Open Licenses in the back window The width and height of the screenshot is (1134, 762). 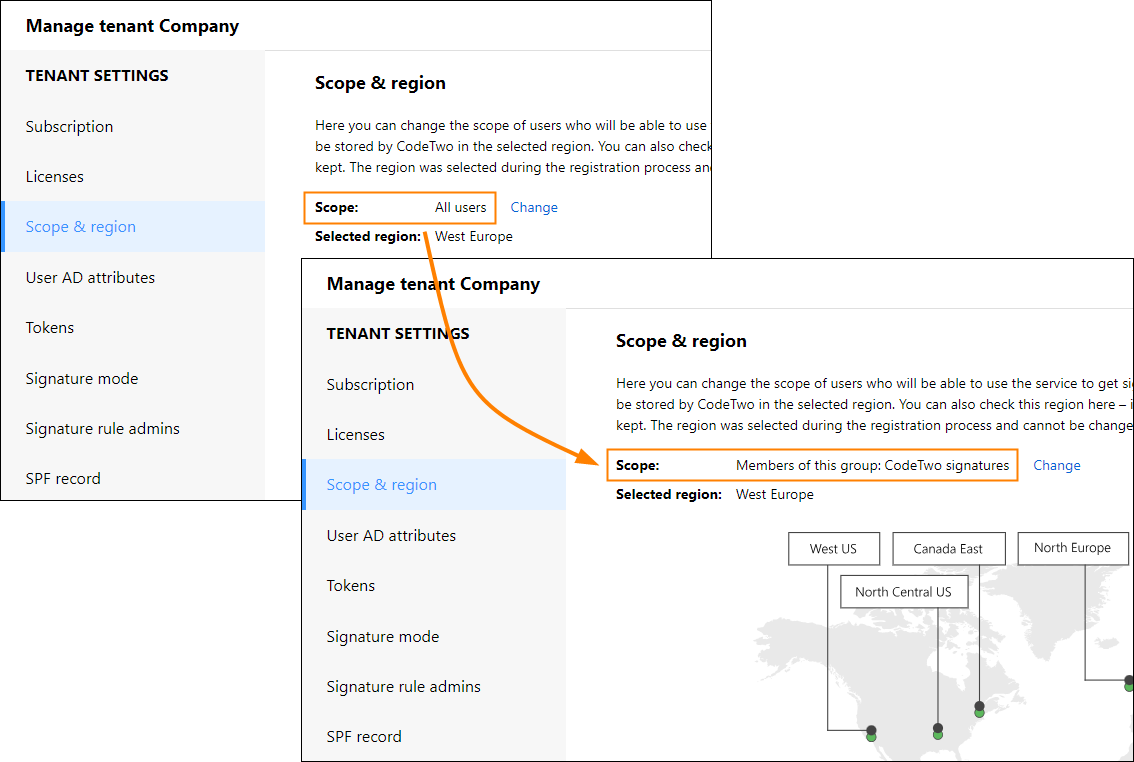click(54, 176)
